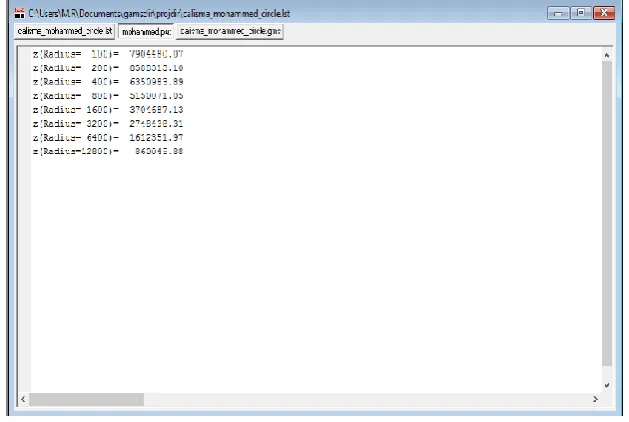Click the line 'z(Radius= 400)'

108,82
